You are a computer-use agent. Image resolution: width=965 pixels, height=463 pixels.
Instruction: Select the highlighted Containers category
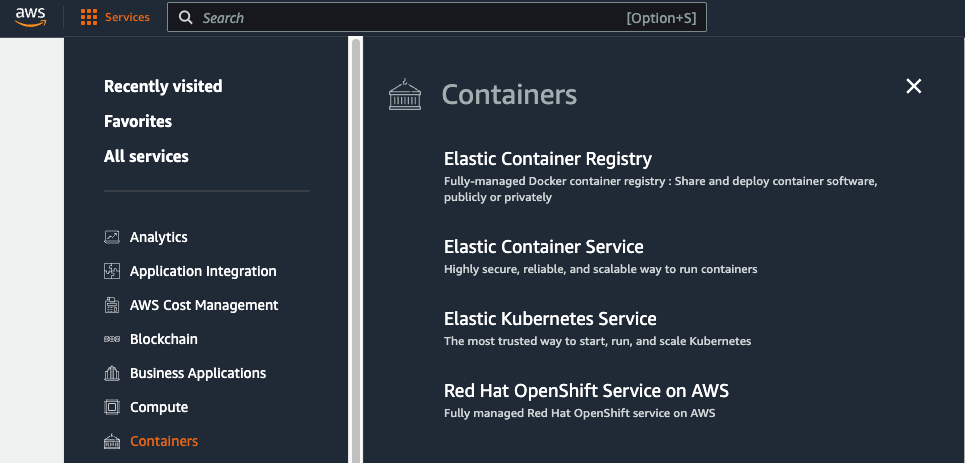coord(164,441)
